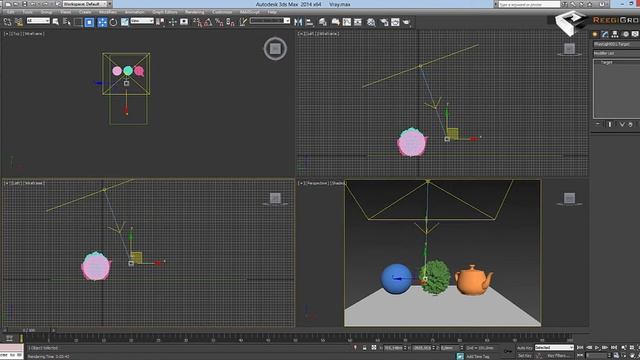Toggle the 3D Snaps button
Viewport: 640px width, 360px height.
pos(197,22)
